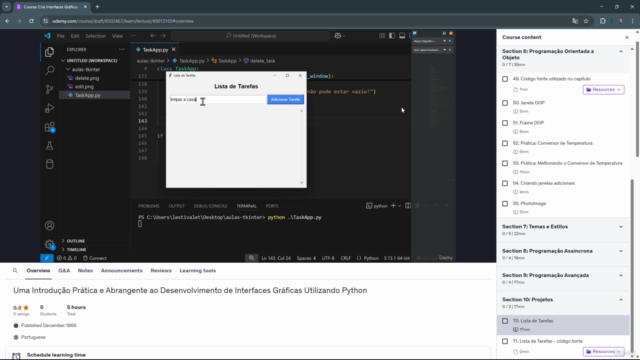Open the Announcements tab

tap(122, 271)
